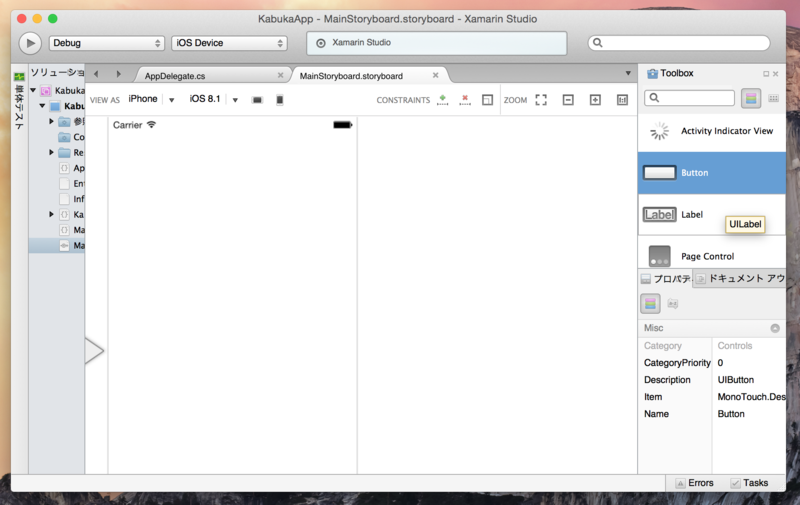This screenshot has width=800, height=505.
Task: Select the Button item in Toolbox
Action: coord(712,173)
